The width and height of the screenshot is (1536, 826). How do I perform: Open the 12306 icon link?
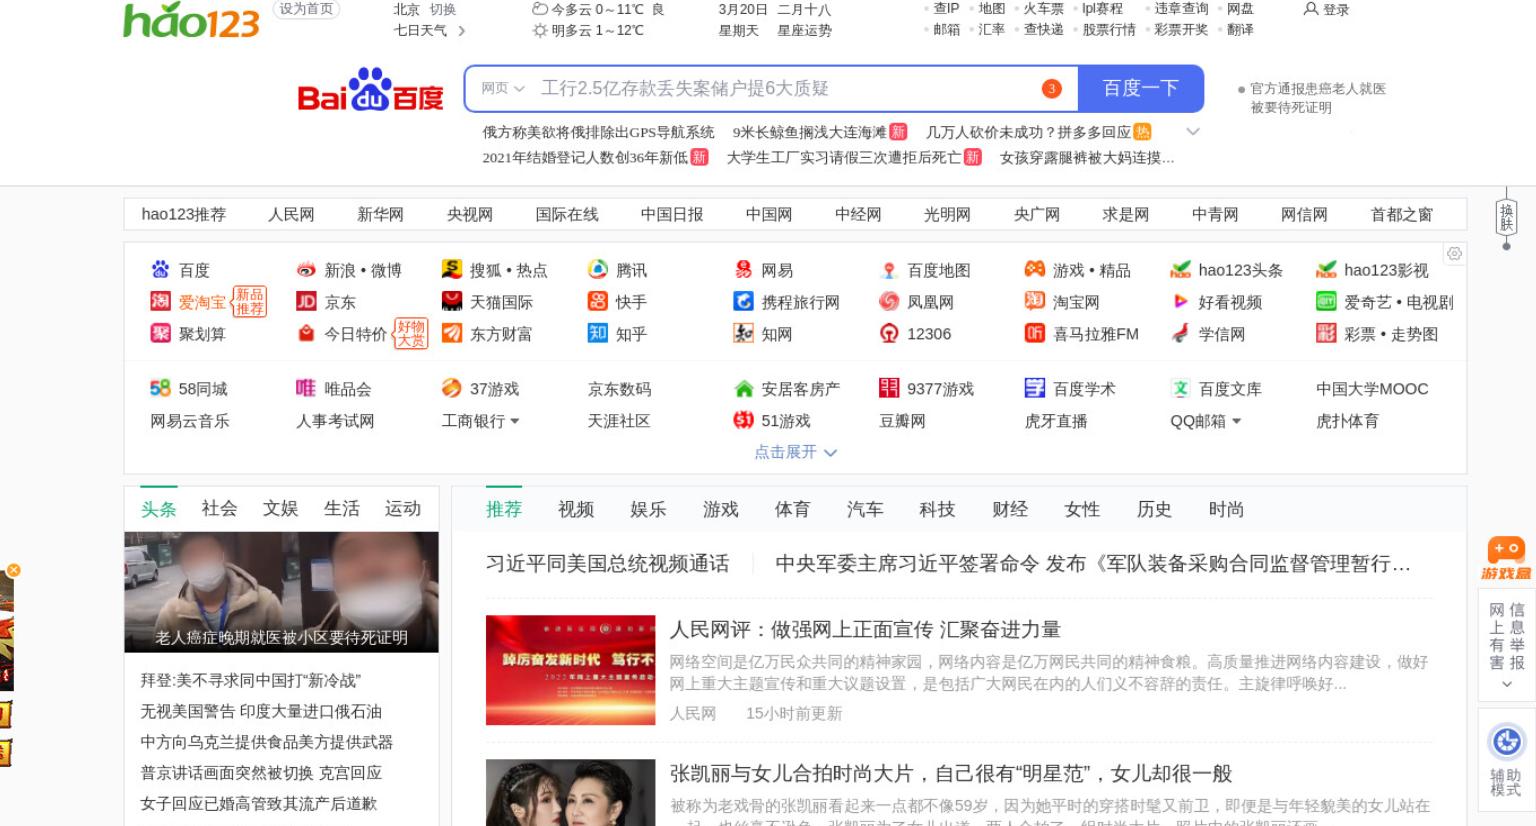(x=889, y=334)
